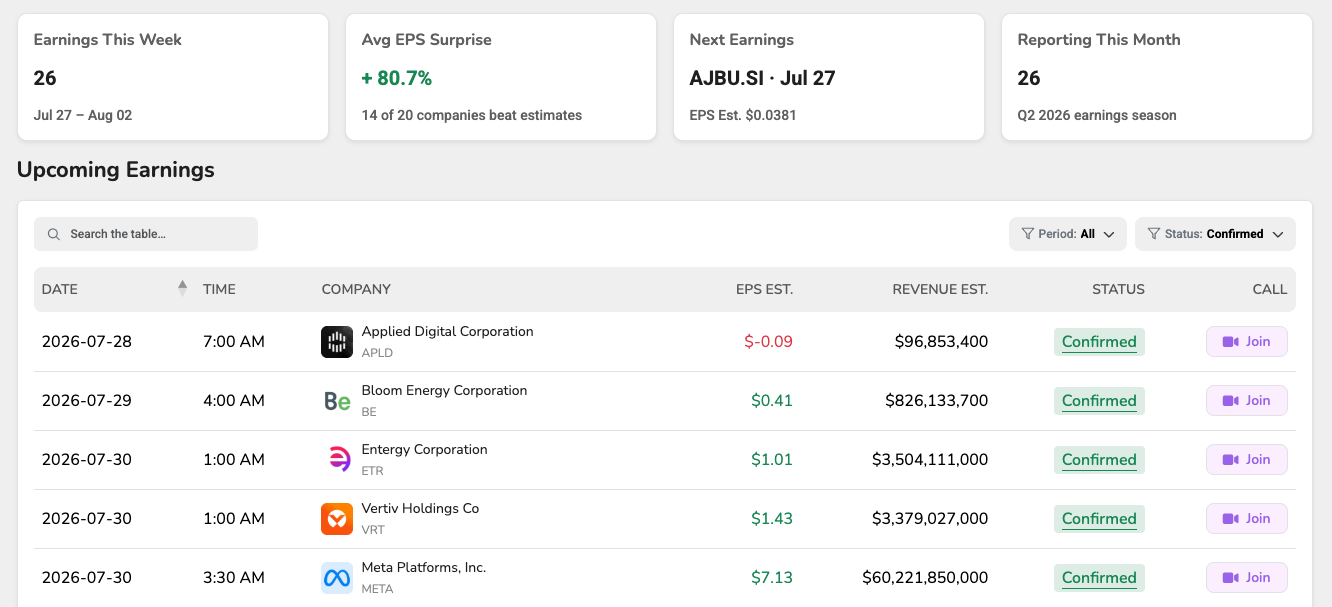Open the Avg EPS Surprise card
This screenshot has height=607, width=1332.
501,77
